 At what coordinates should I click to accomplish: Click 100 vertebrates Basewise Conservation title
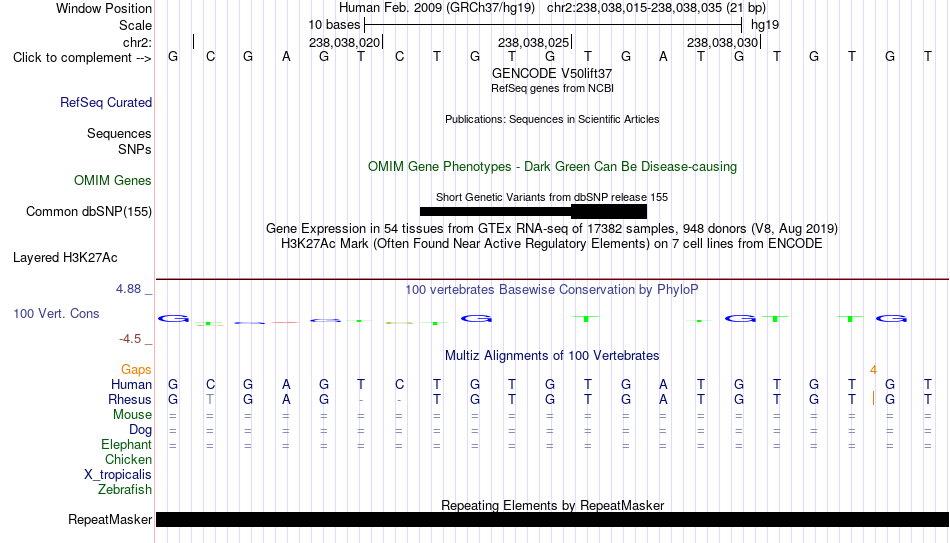552,290
